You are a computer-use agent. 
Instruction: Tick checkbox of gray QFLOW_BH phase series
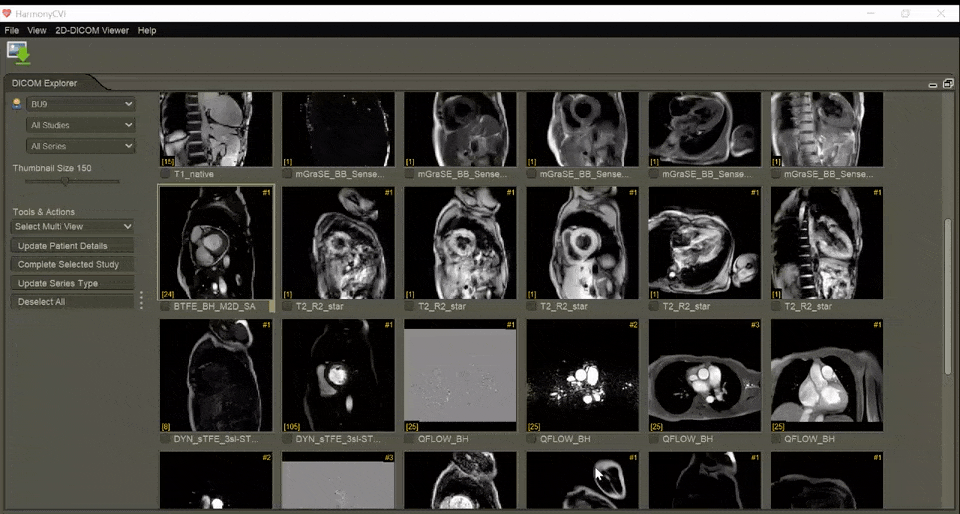coord(410,439)
